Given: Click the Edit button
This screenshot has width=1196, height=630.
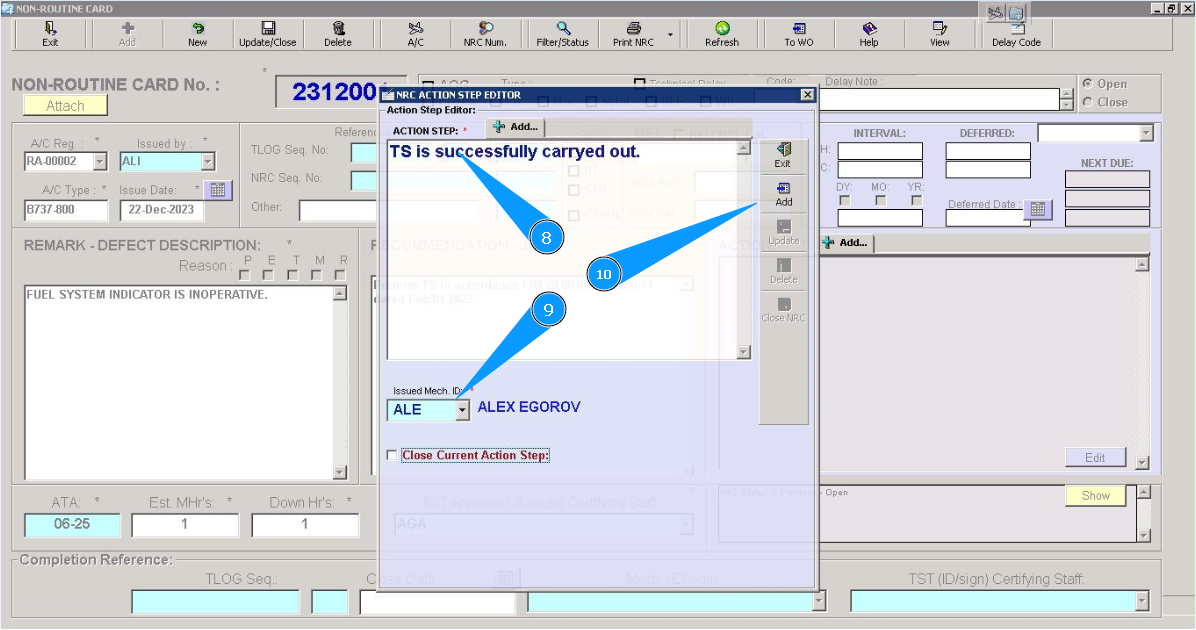Looking at the screenshot, I should coord(1095,458).
